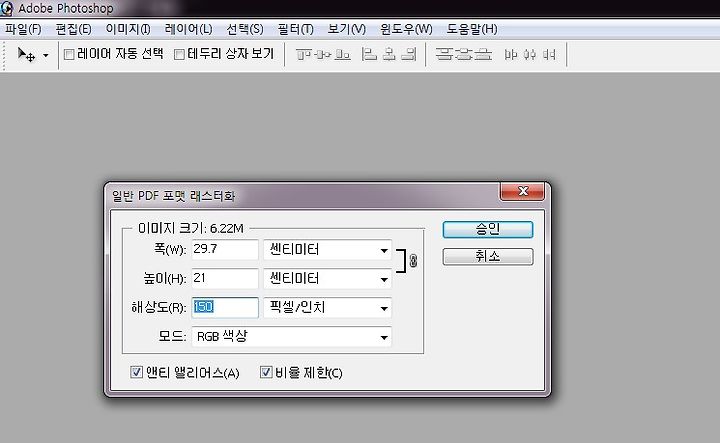This screenshot has height=443, width=720.
Task: Click the 이미지 크기: 6.22M label
Action: (x=191, y=228)
